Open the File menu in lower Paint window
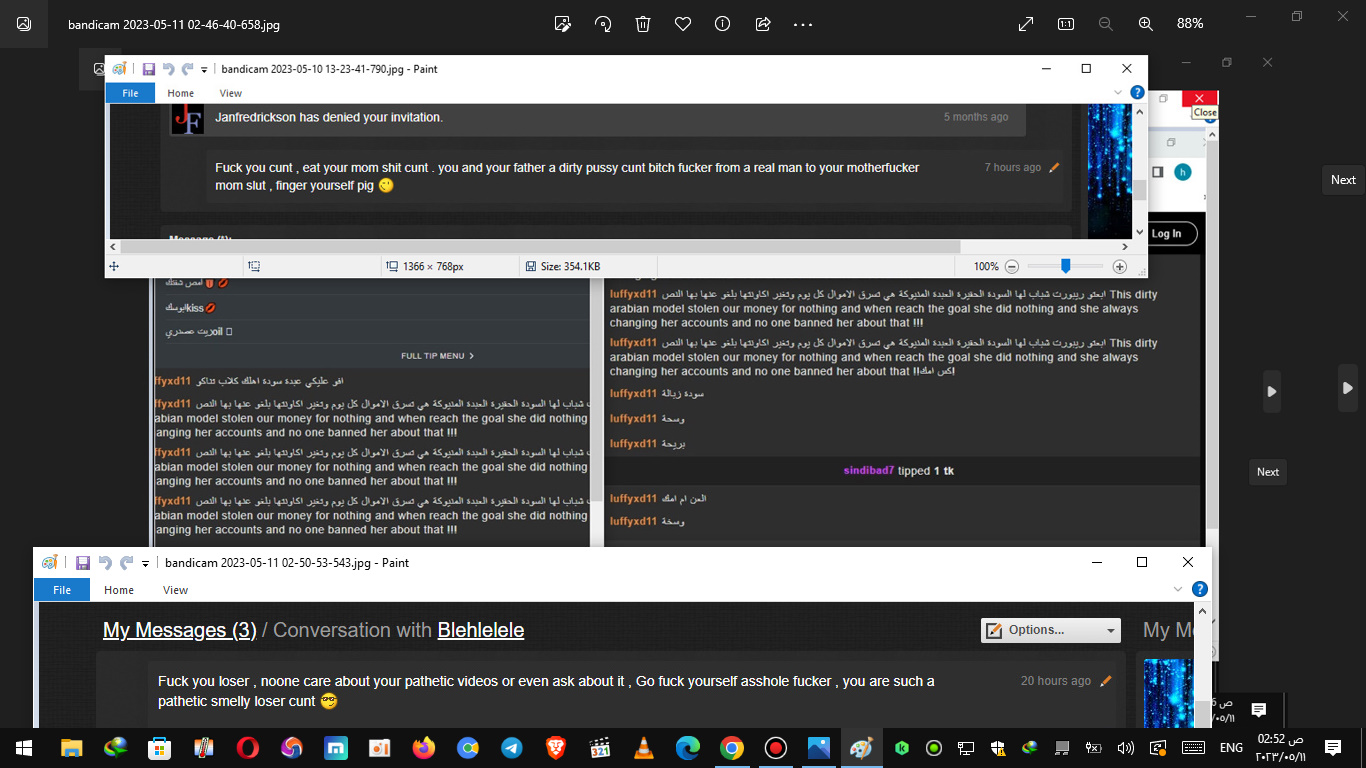The width and height of the screenshot is (1366, 768). pos(62,590)
